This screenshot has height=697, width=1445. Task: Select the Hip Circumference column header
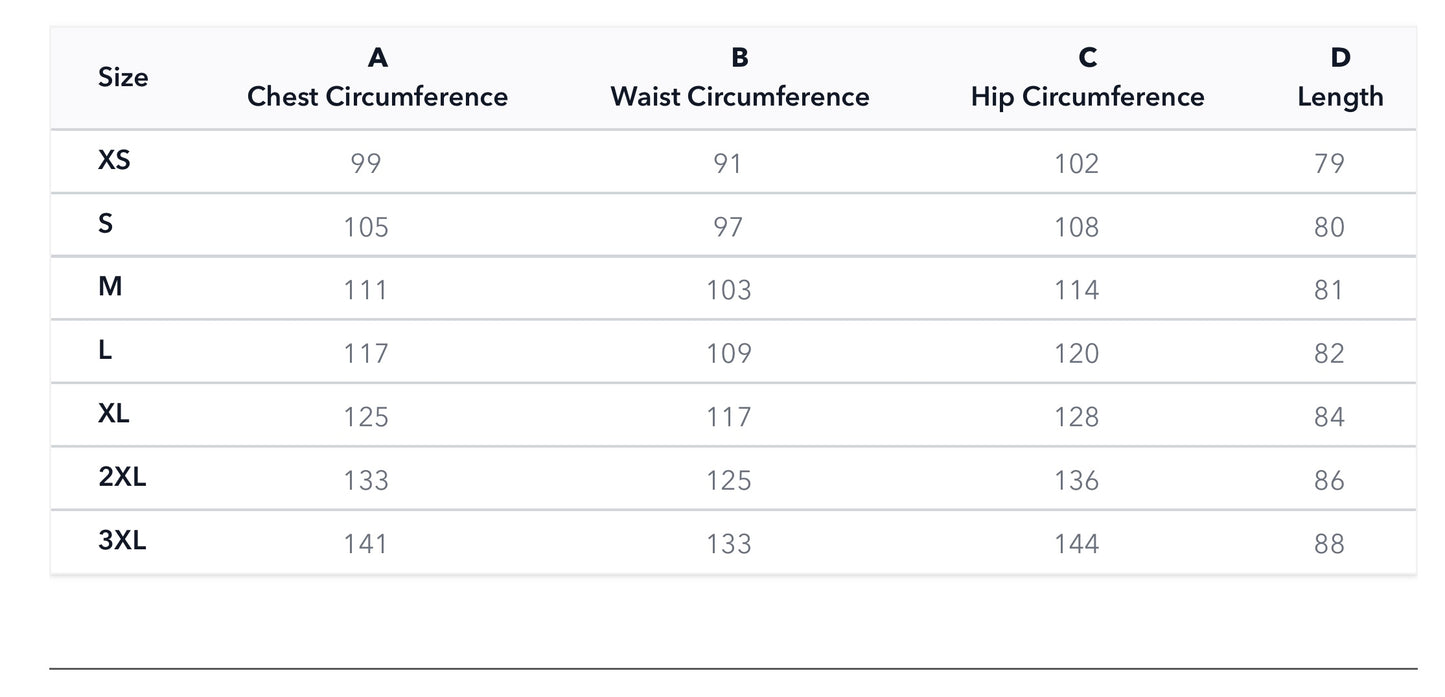(1087, 96)
